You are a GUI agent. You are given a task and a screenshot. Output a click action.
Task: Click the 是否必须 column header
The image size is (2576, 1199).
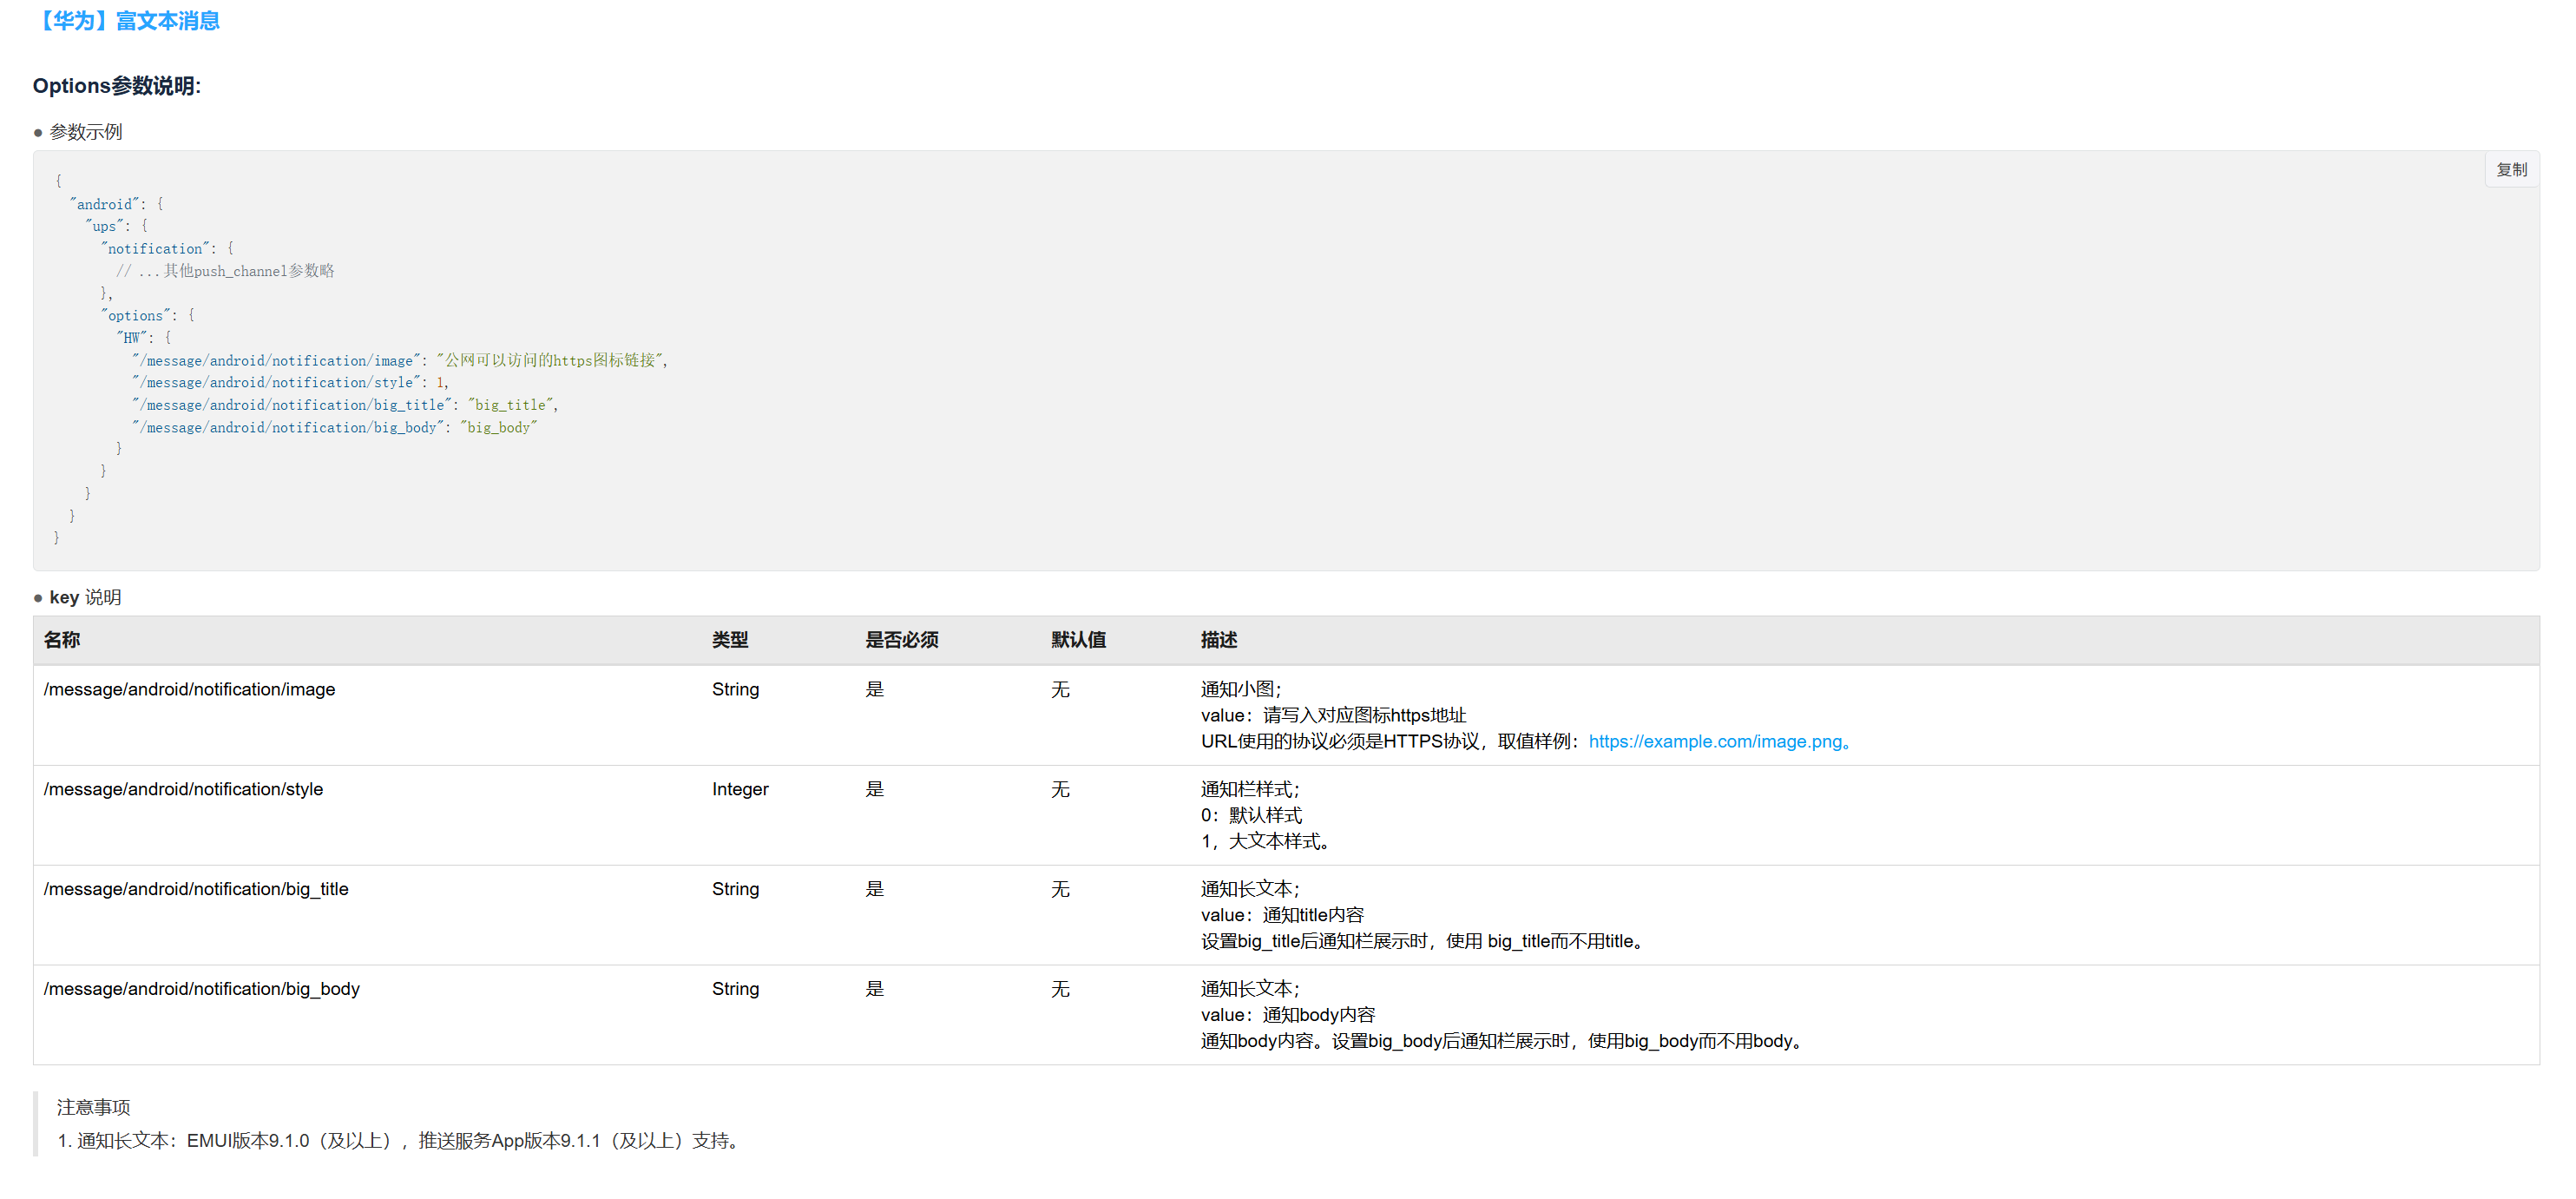click(x=901, y=640)
